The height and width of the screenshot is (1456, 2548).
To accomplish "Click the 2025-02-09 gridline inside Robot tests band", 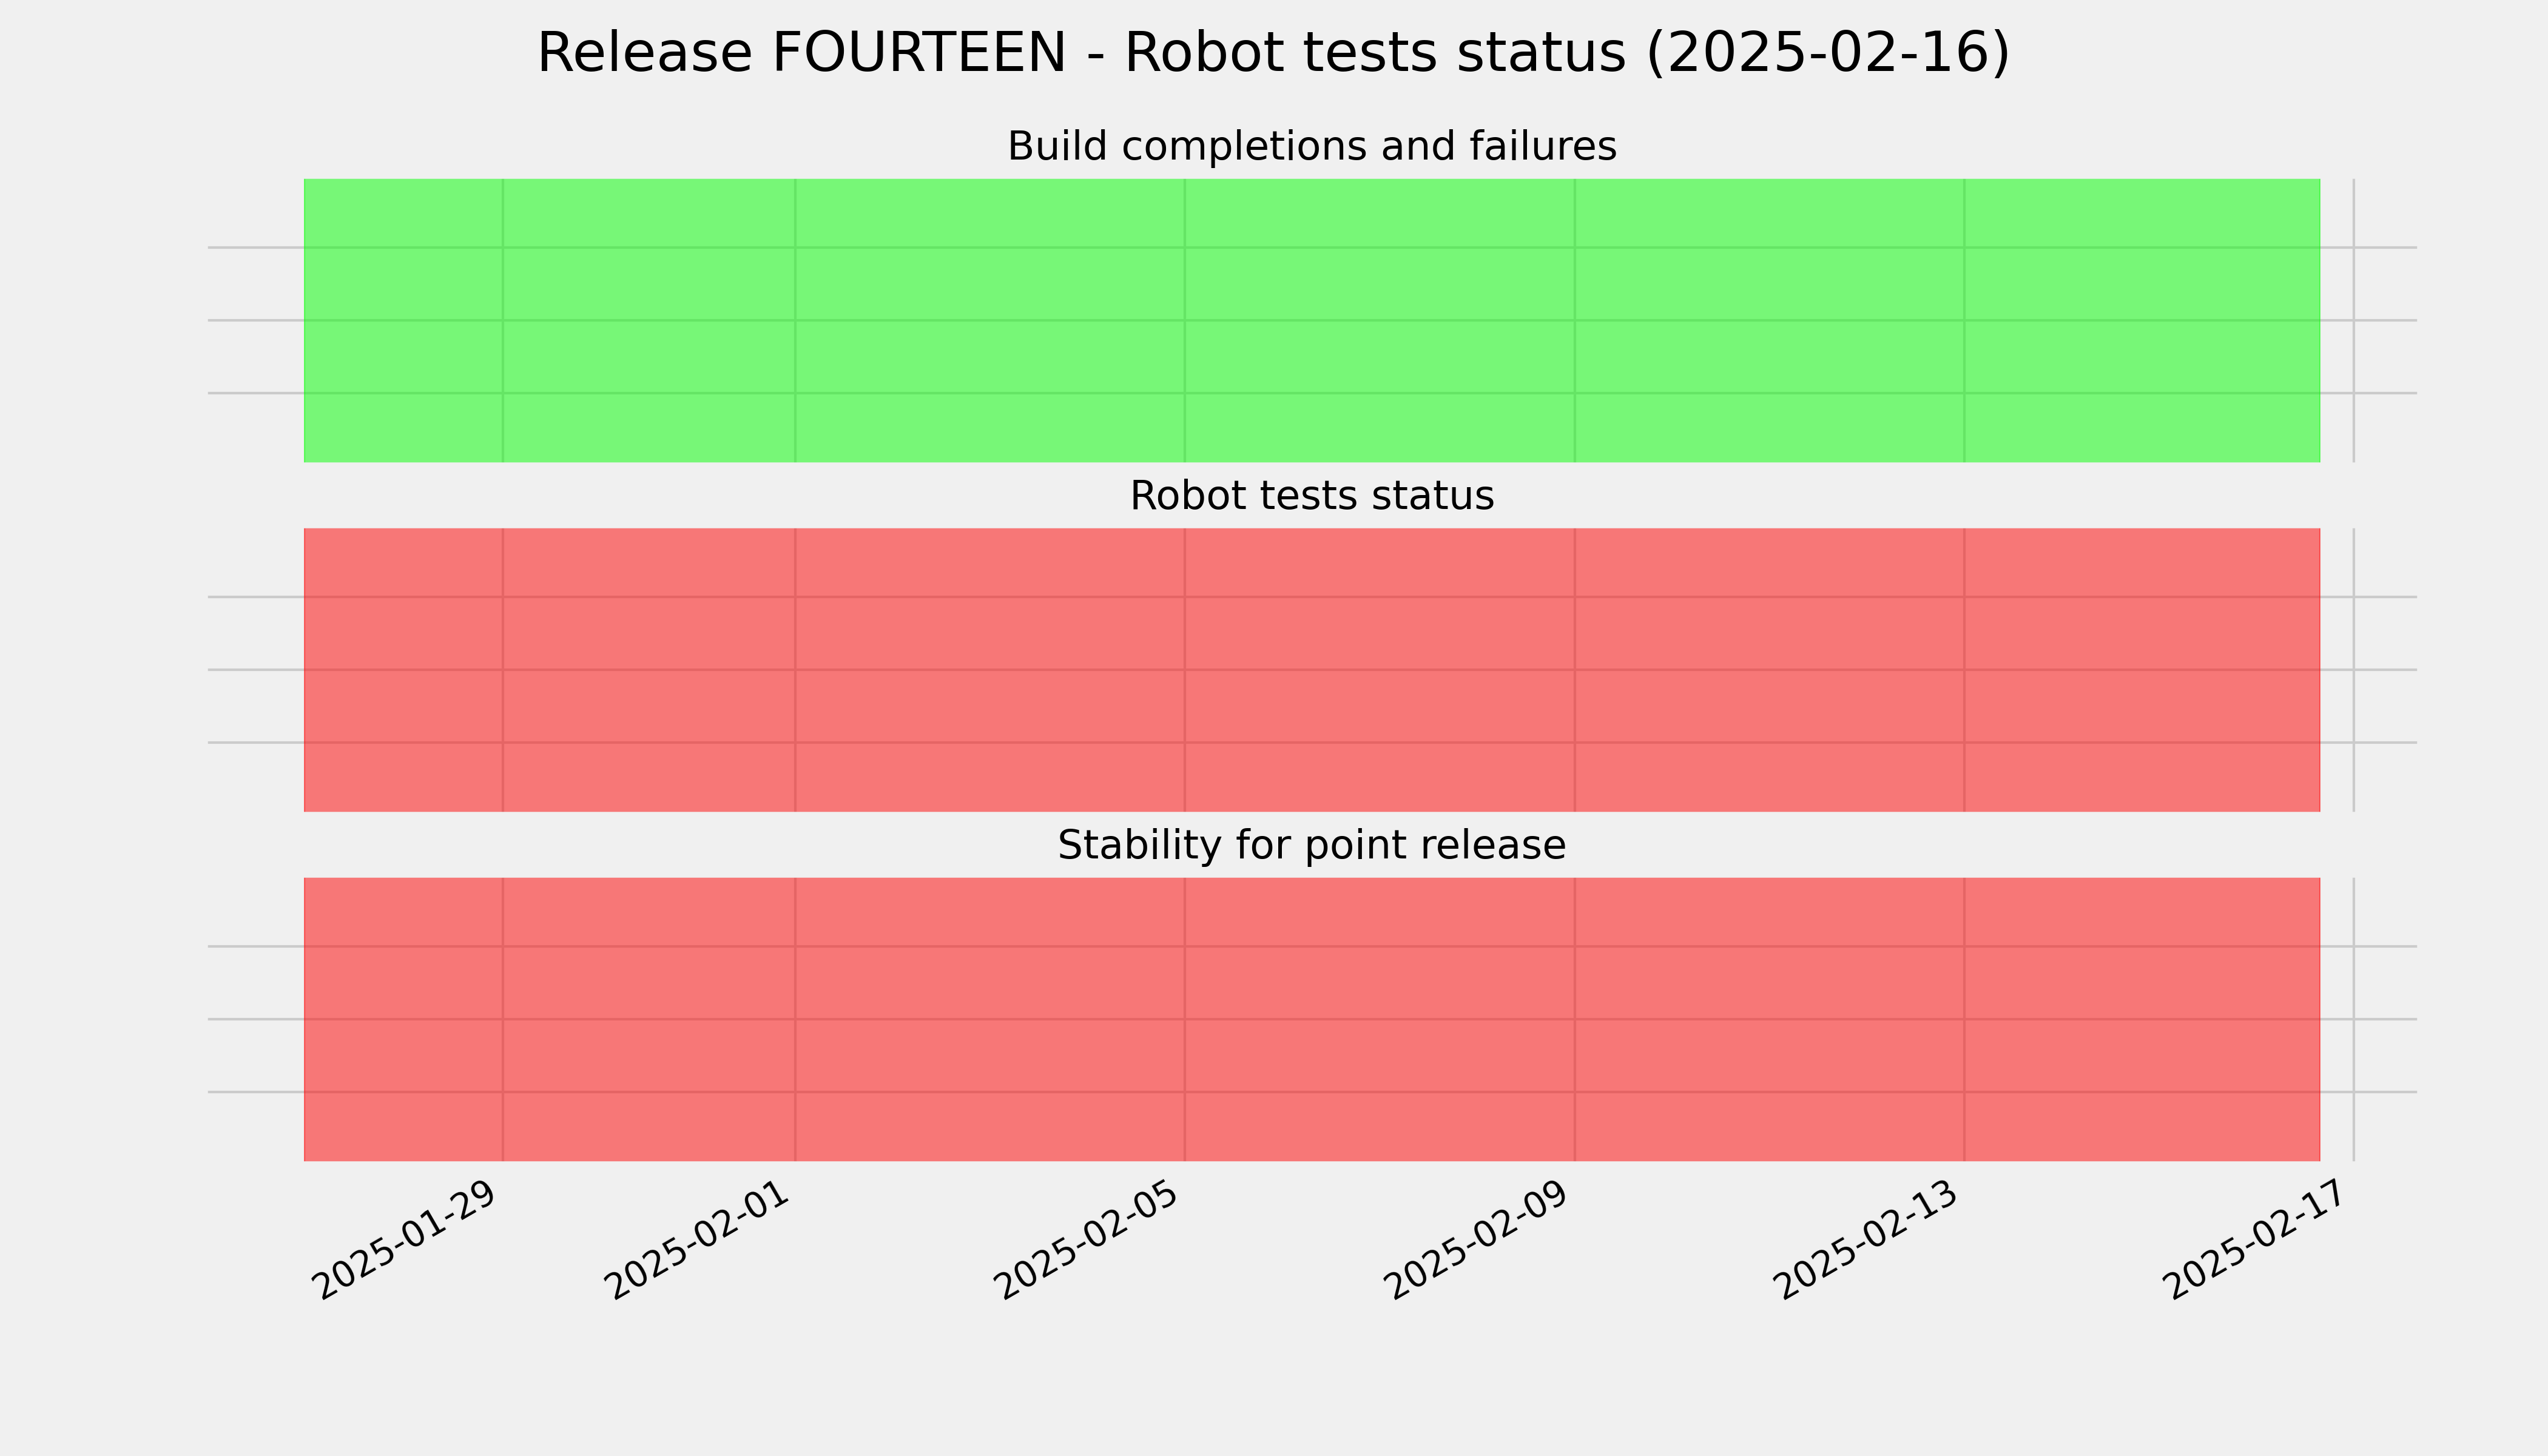I will [x=1575, y=670].
